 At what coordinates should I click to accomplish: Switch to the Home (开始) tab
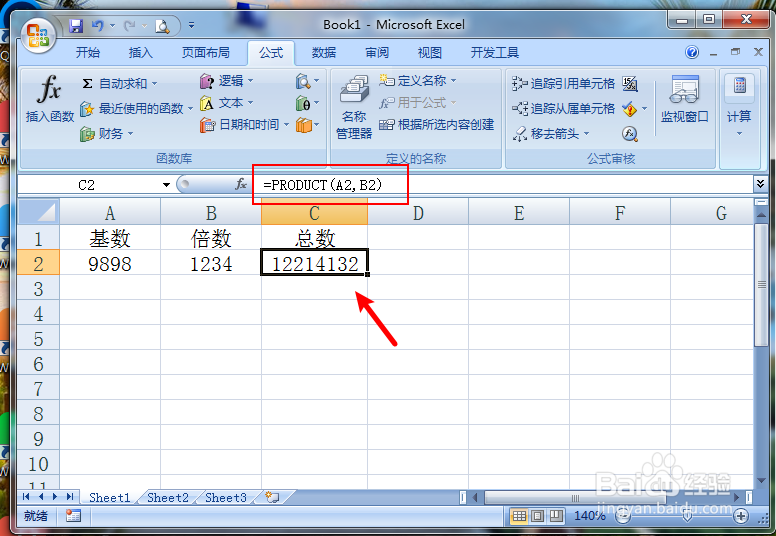[88, 52]
